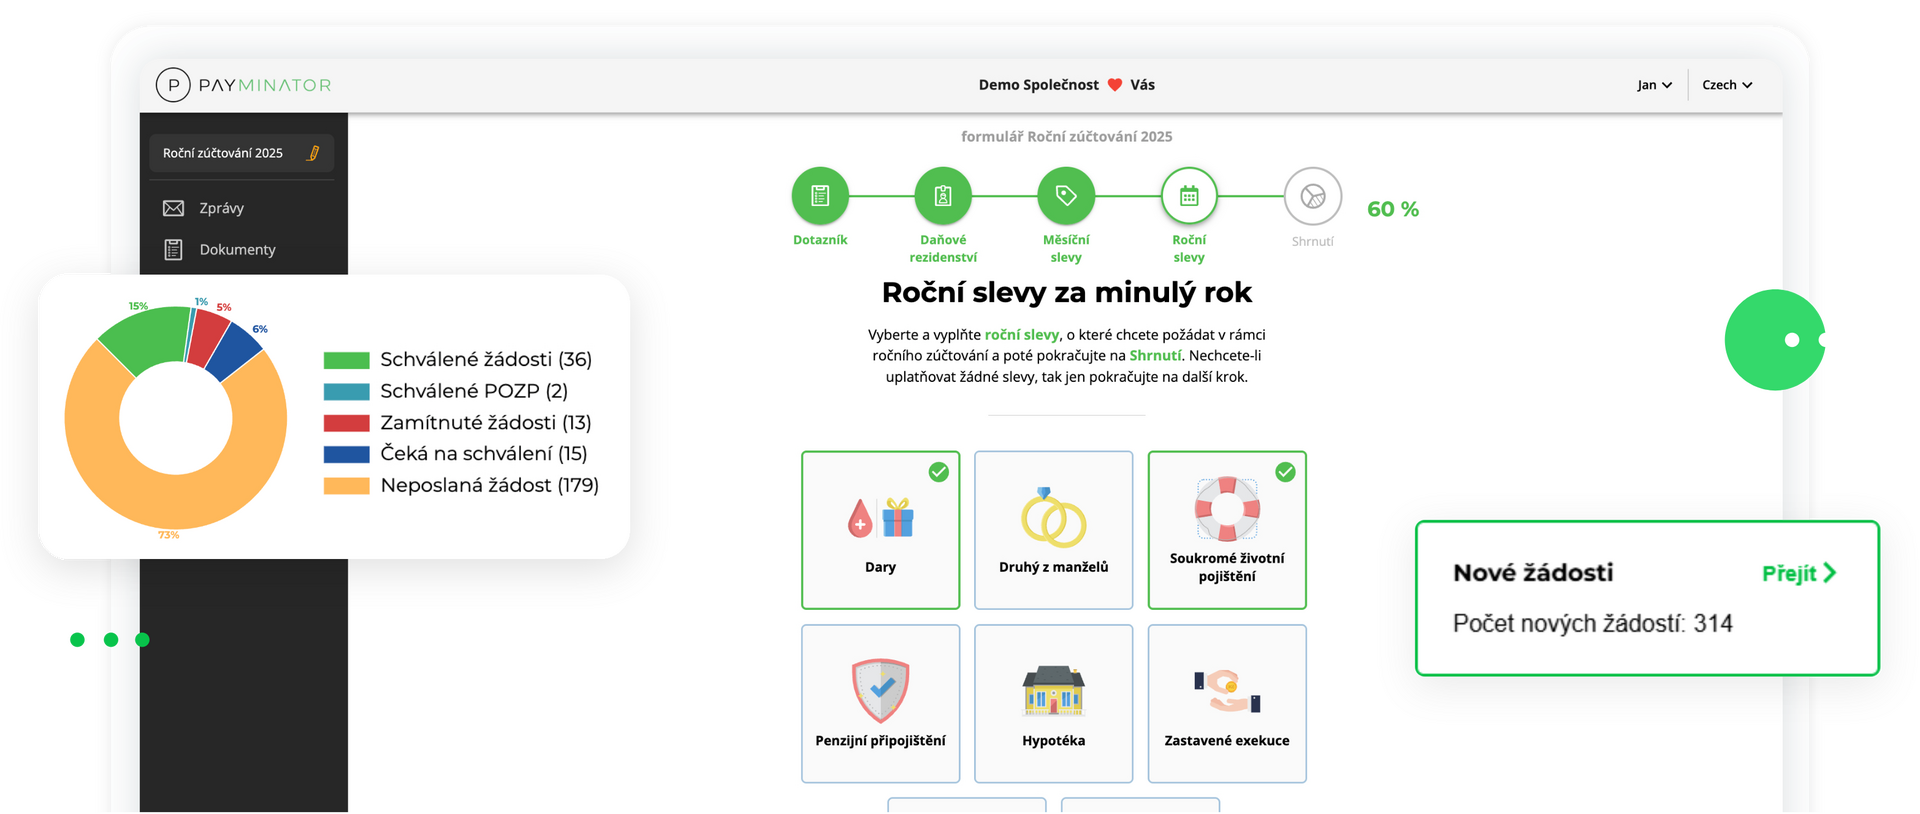
Task: Open the Jan user dropdown
Action: [1654, 85]
